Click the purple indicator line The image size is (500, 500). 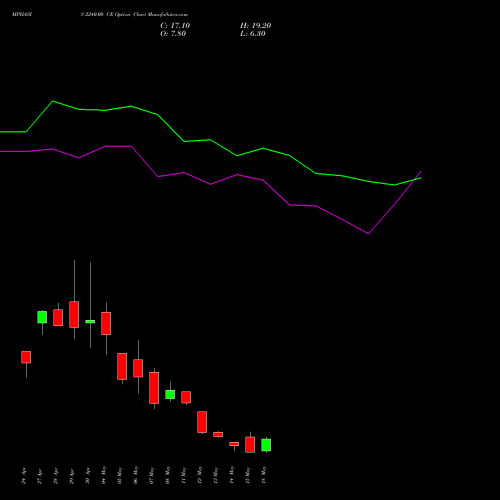point(211,184)
